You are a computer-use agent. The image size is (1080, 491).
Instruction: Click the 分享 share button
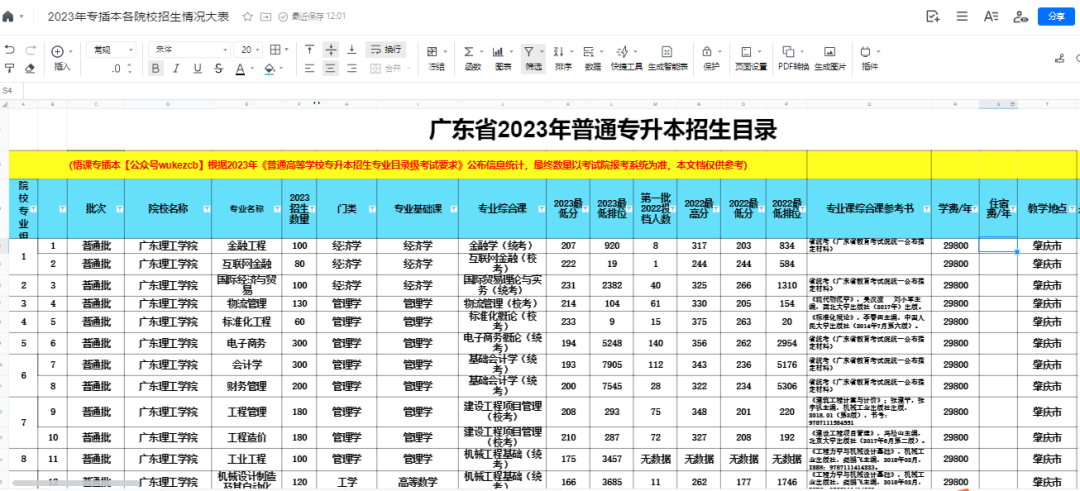coord(1056,17)
